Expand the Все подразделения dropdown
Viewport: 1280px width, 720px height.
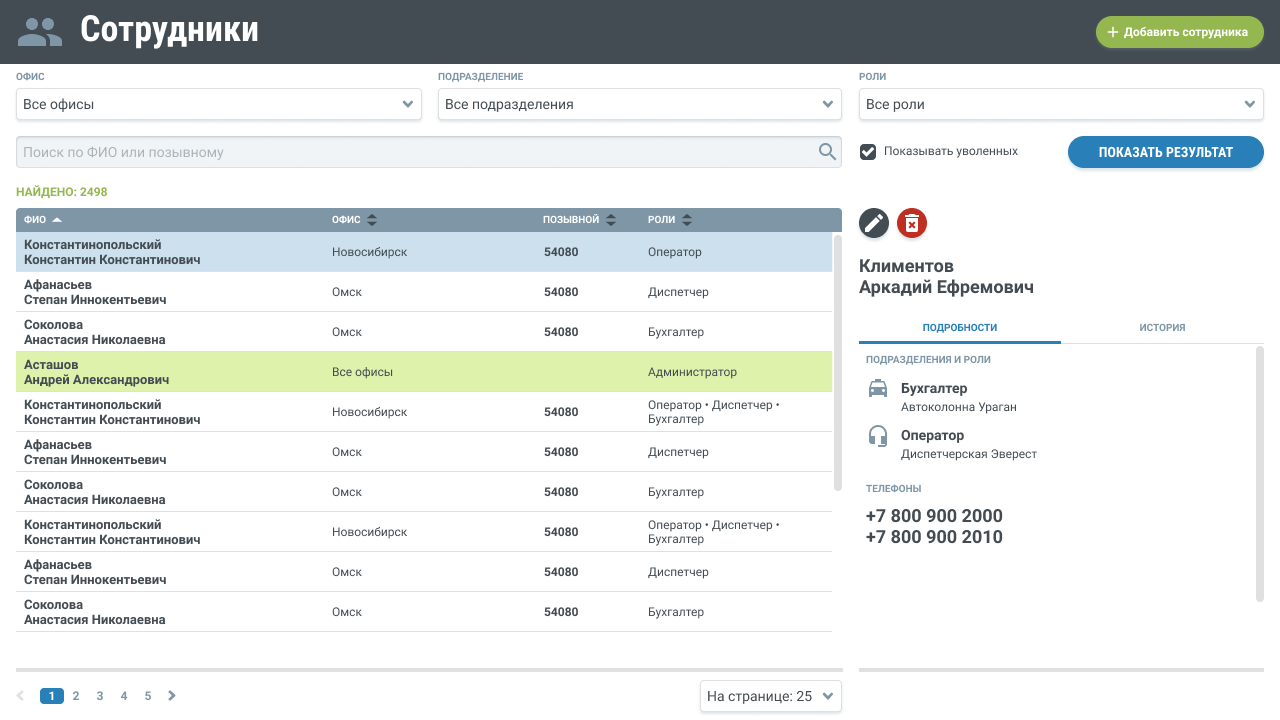tap(639, 104)
